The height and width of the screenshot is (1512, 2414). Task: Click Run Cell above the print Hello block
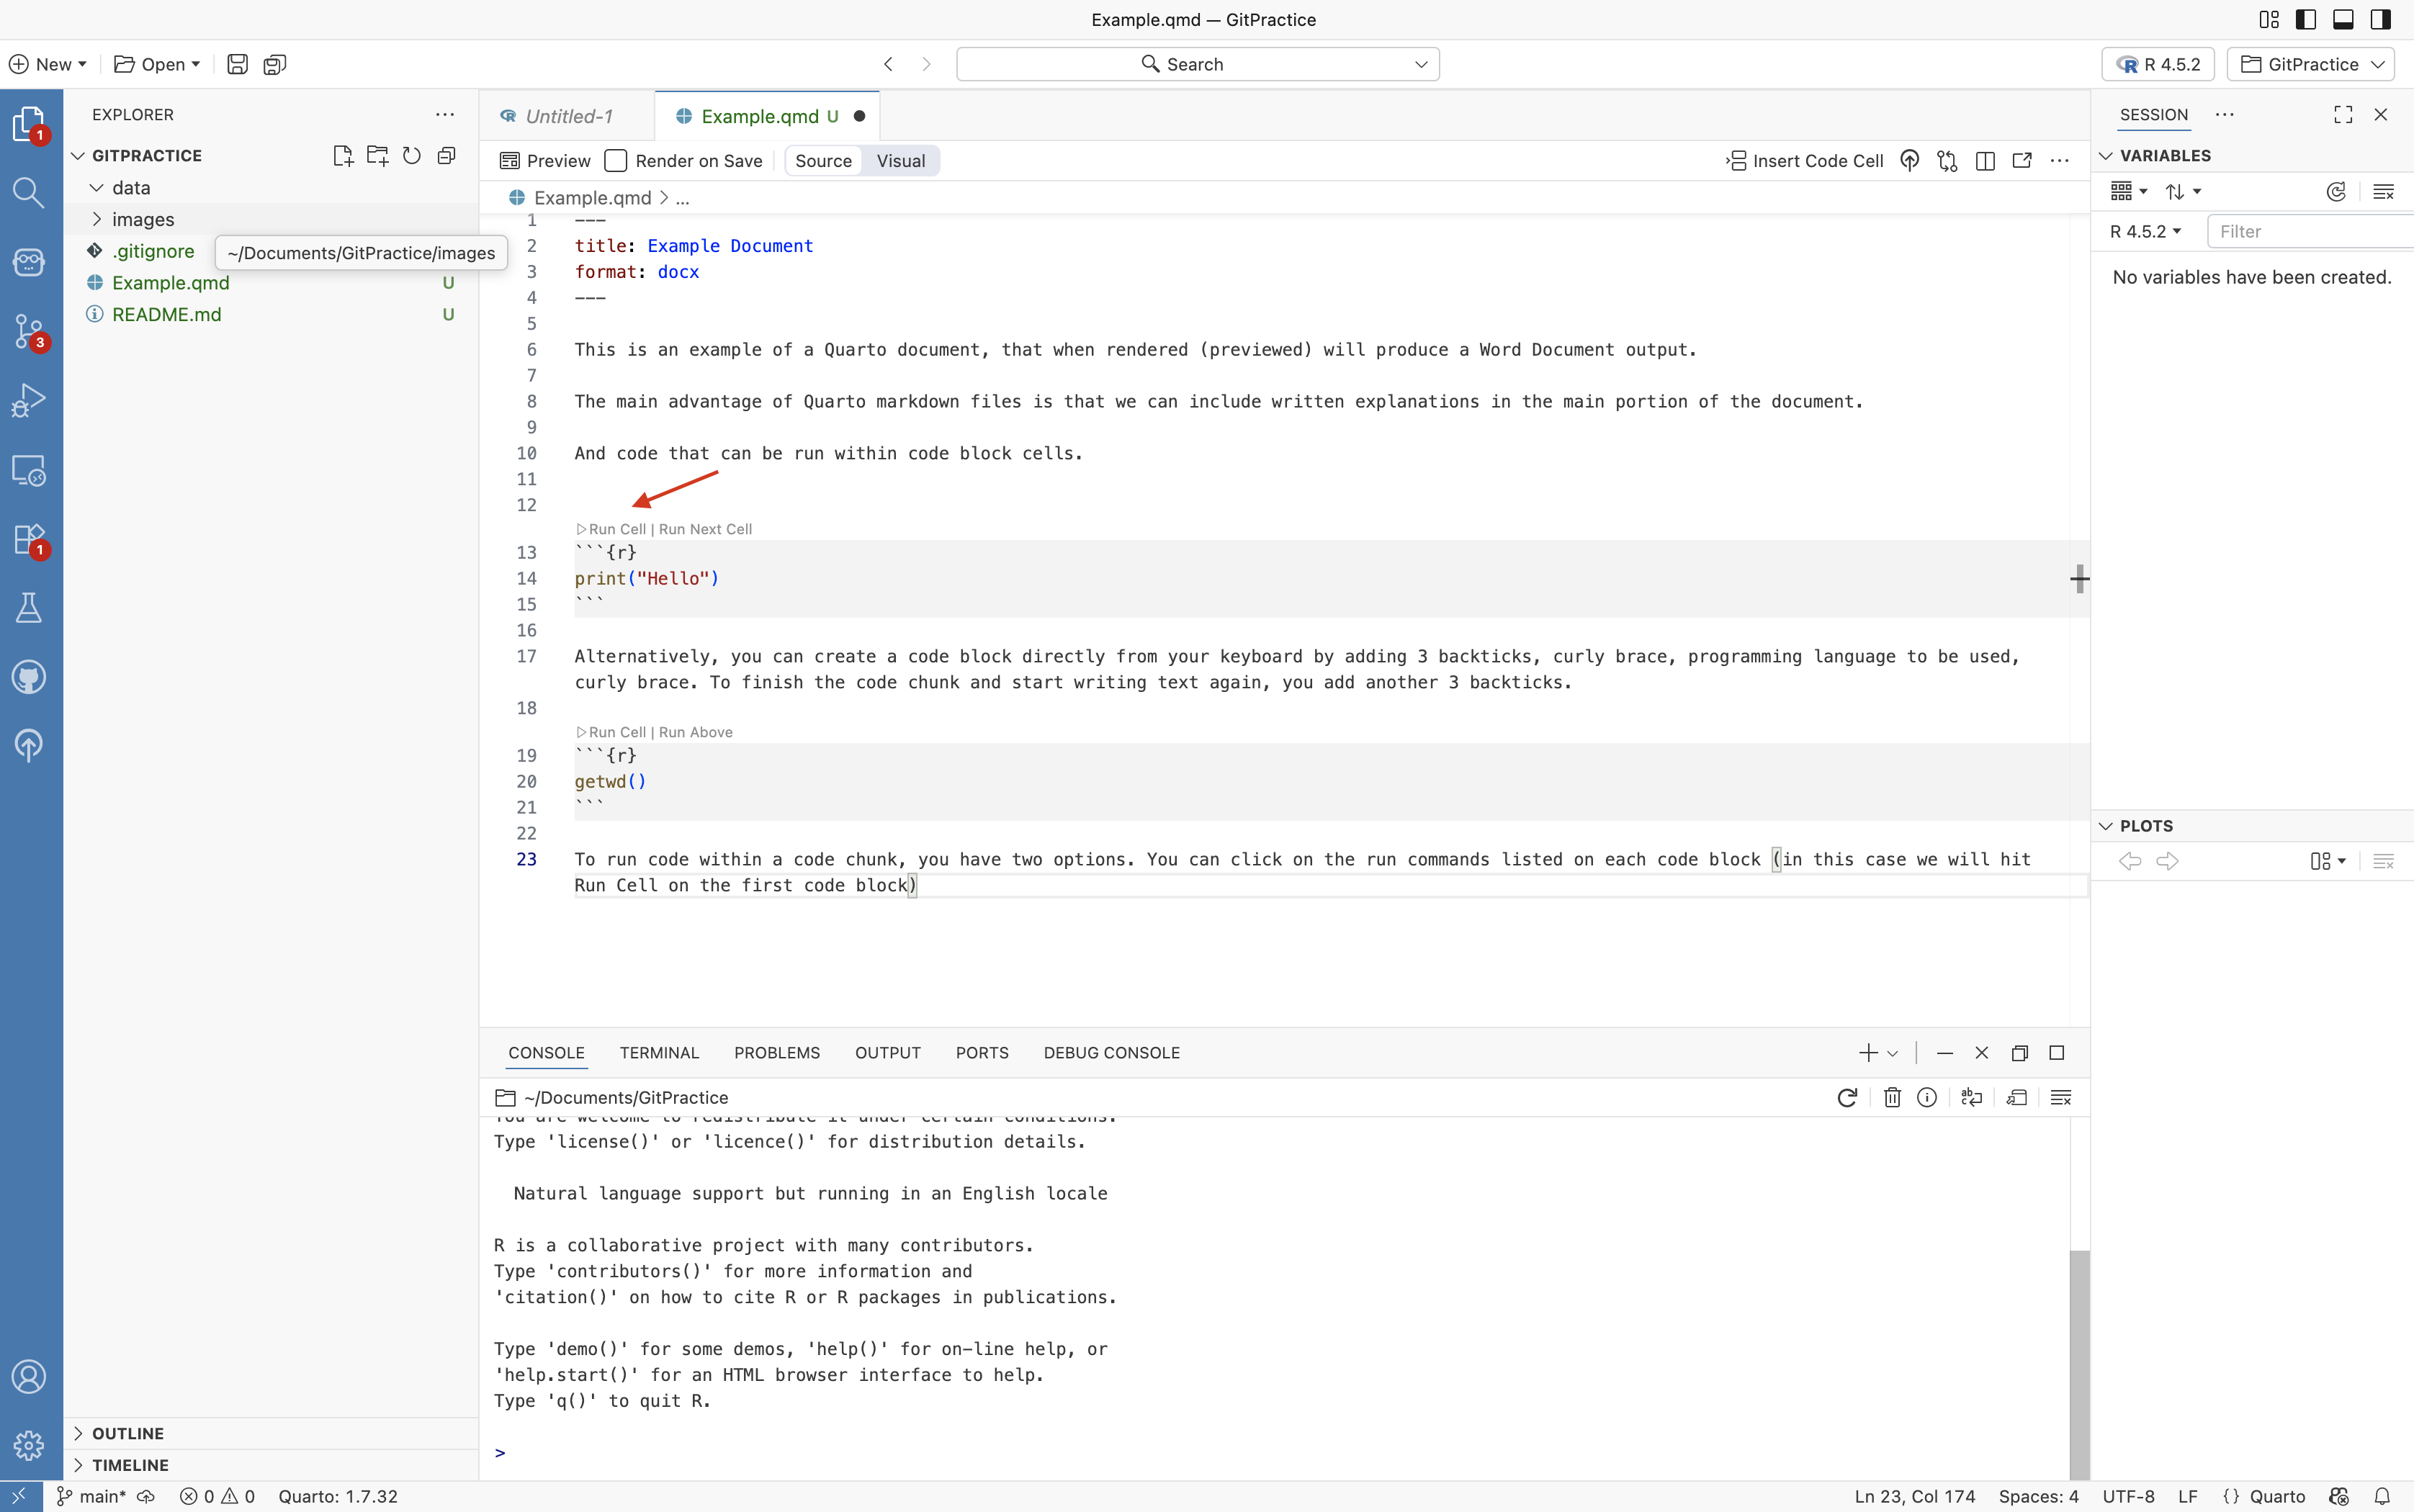click(616, 529)
